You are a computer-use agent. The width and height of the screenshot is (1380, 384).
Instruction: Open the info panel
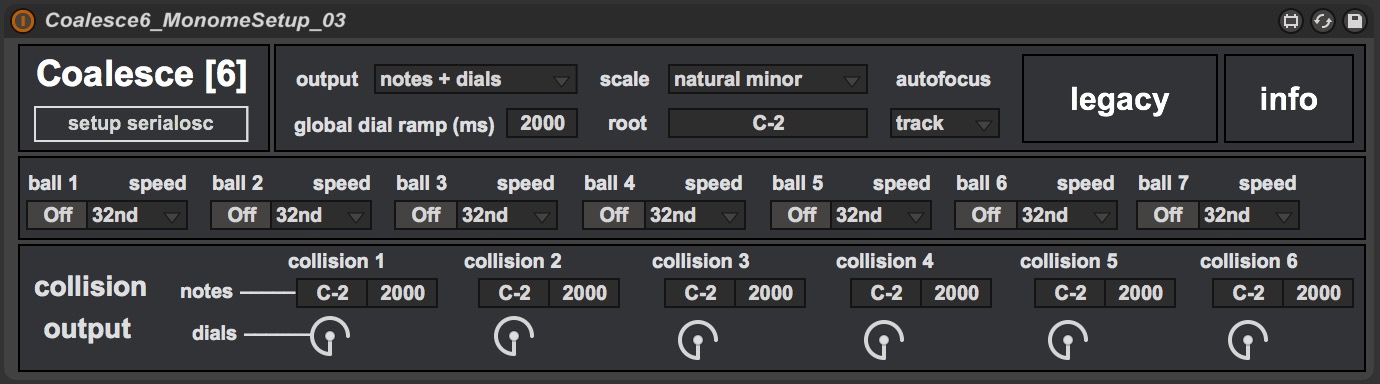[1288, 98]
